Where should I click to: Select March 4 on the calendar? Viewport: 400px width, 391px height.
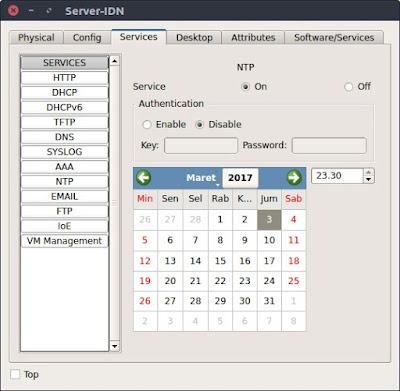294,220
